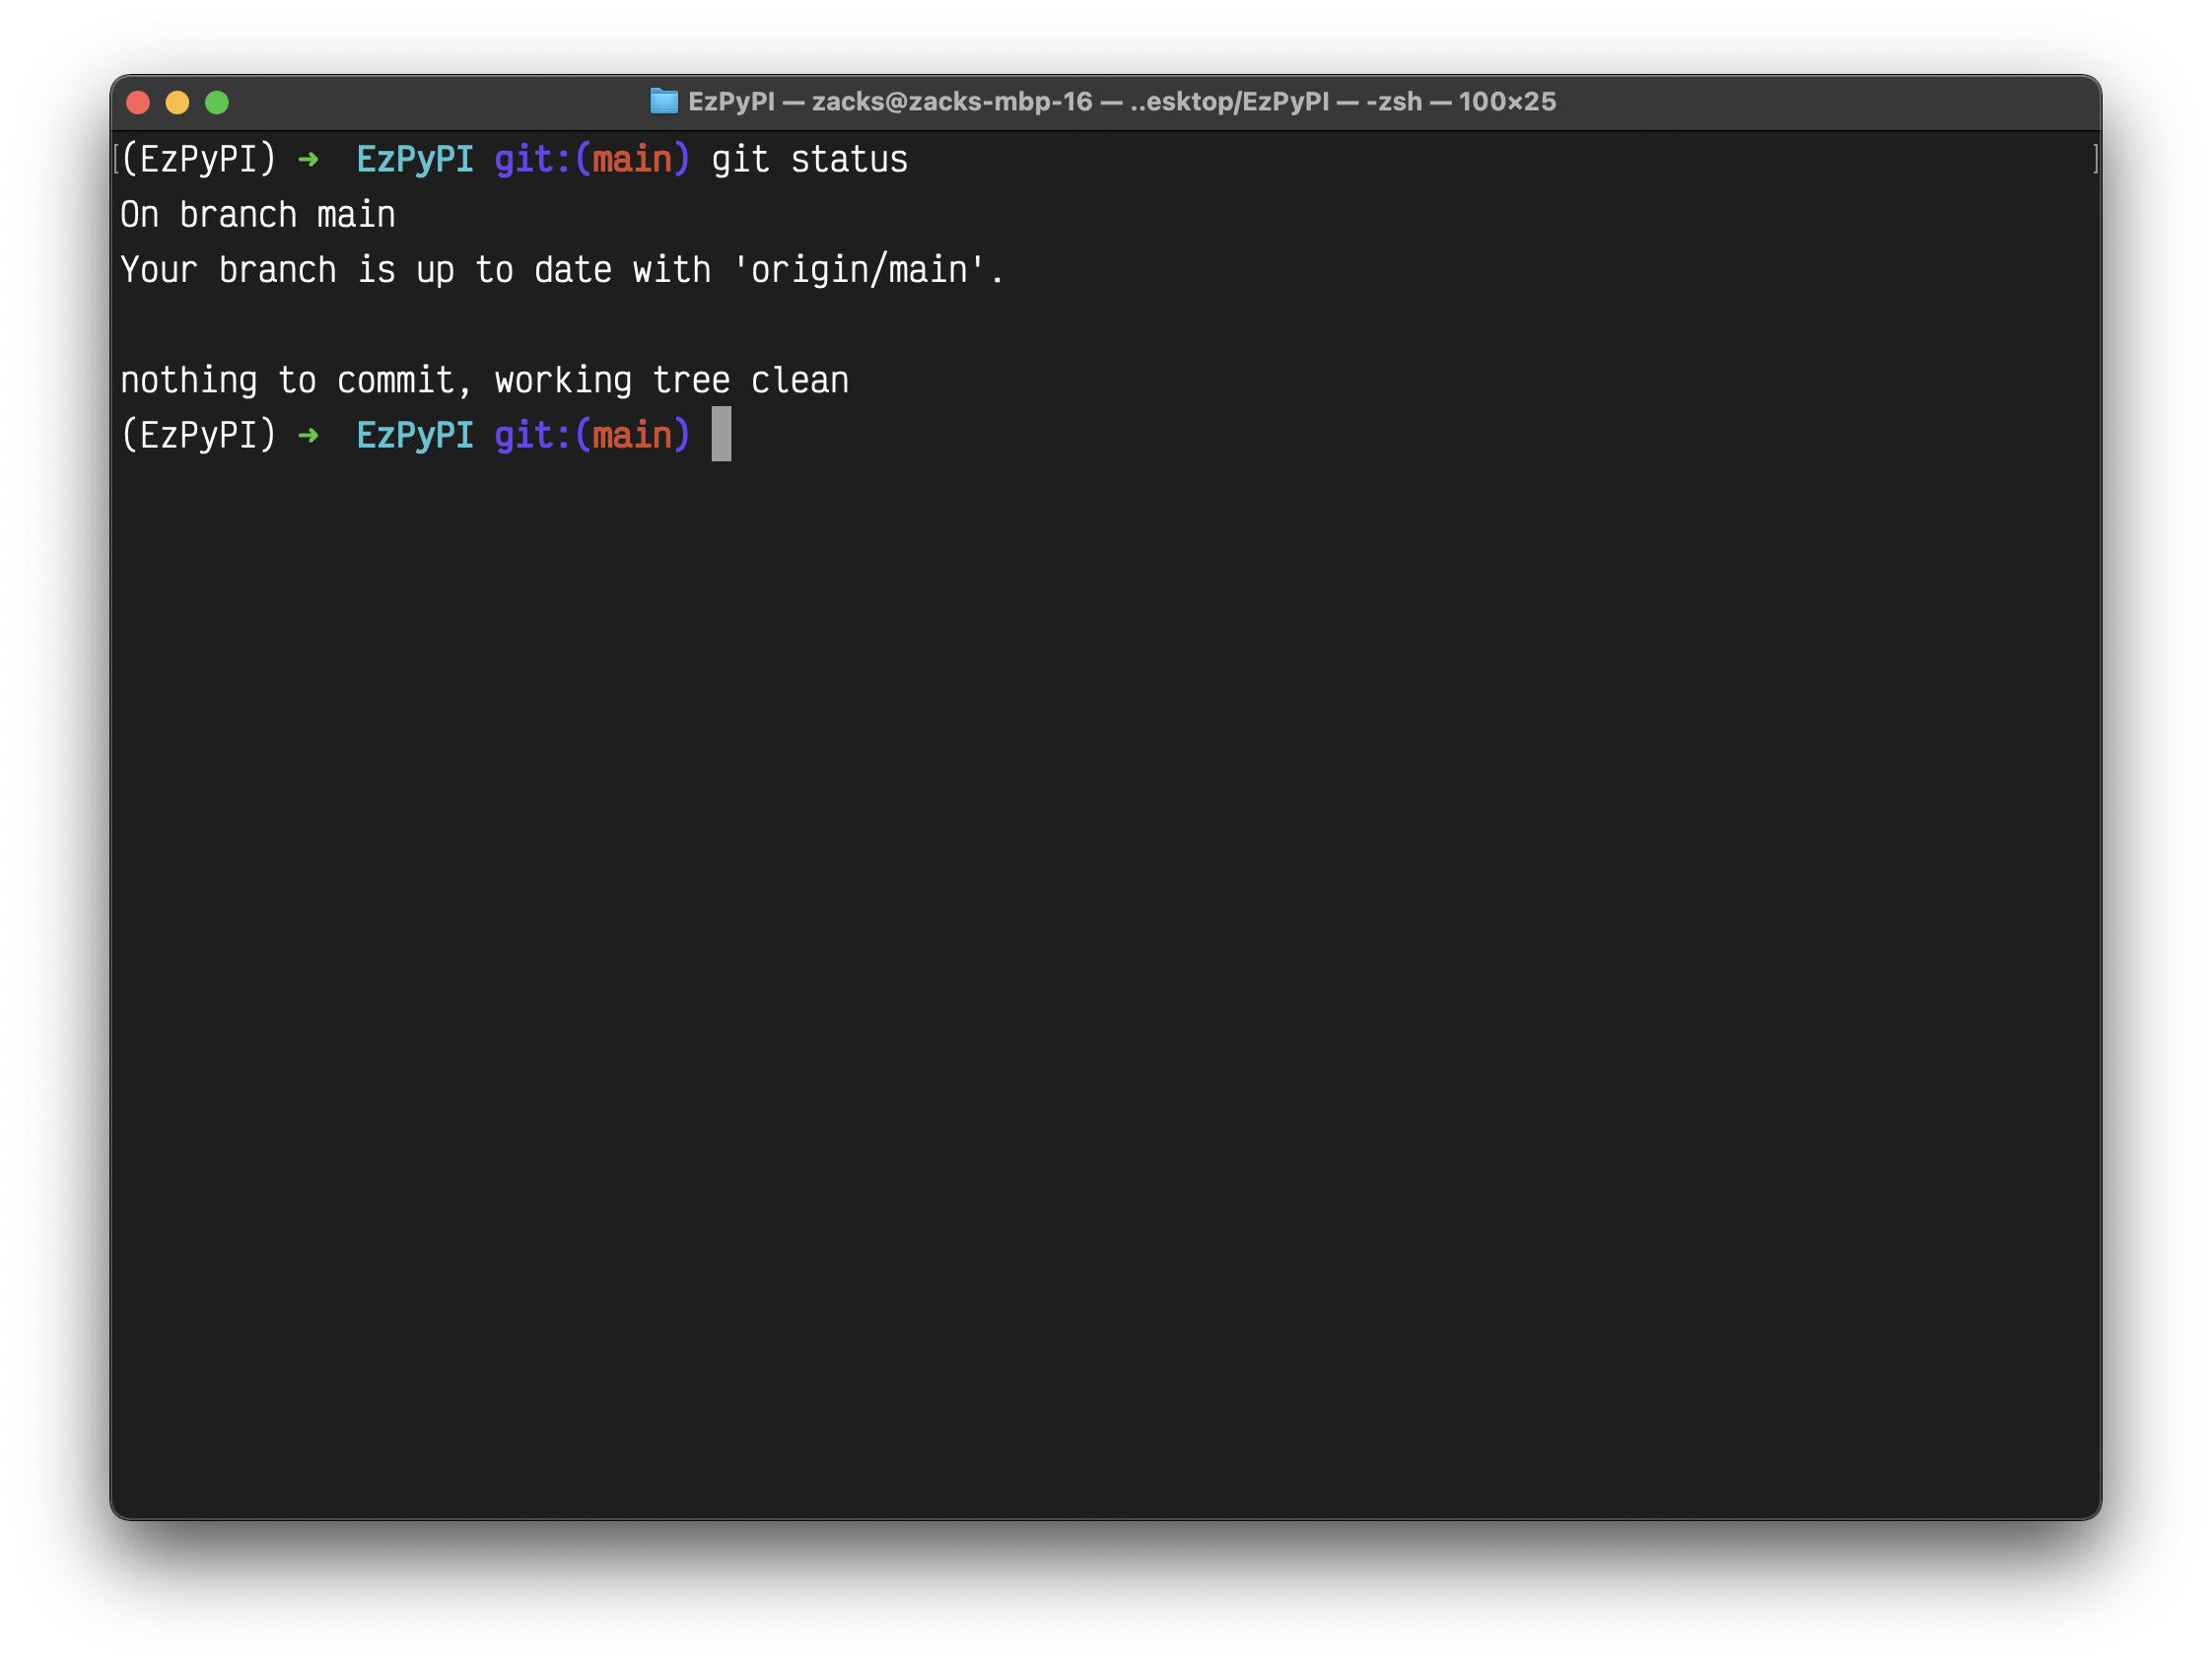Viewport: 2212px width, 1666px height.
Task: Click the green fullscreen window button
Action: coord(217,102)
